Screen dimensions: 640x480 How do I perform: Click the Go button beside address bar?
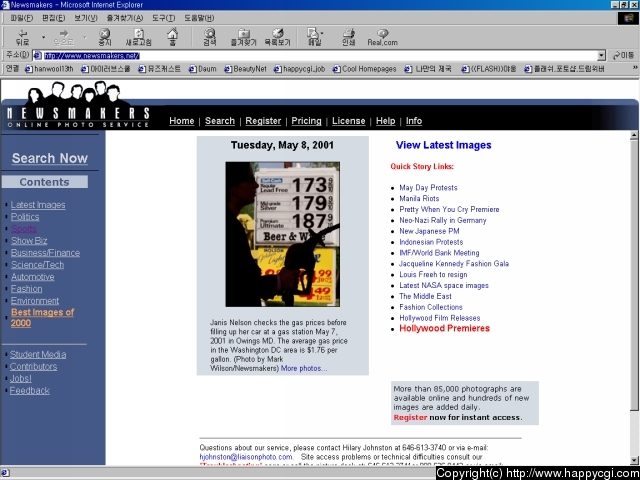coord(623,56)
